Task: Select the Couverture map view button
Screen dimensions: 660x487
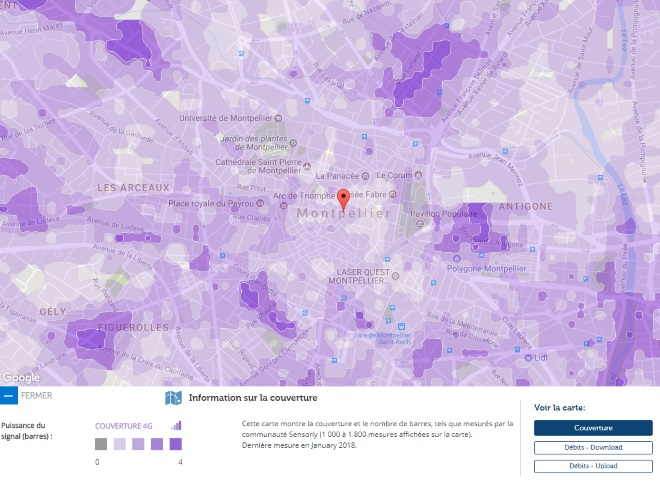Action: pyautogui.click(x=593, y=428)
